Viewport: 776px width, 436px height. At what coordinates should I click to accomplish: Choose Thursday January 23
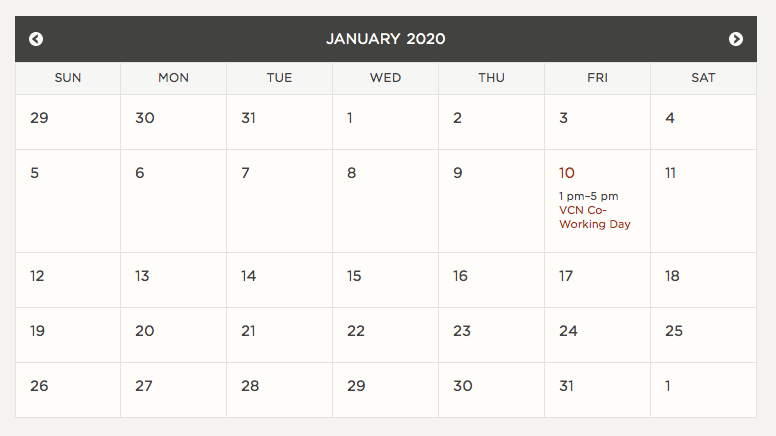(x=462, y=331)
